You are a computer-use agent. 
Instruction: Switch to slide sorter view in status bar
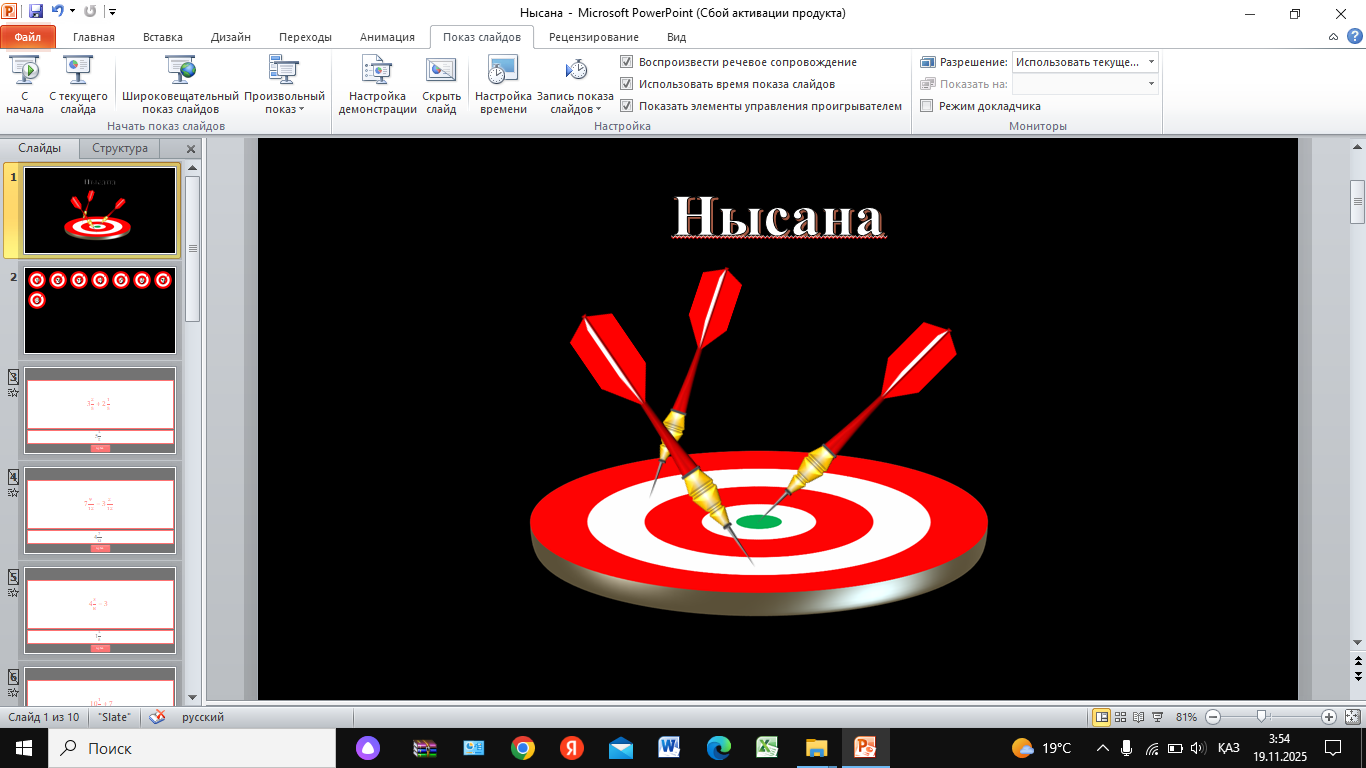click(x=1121, y=717)
